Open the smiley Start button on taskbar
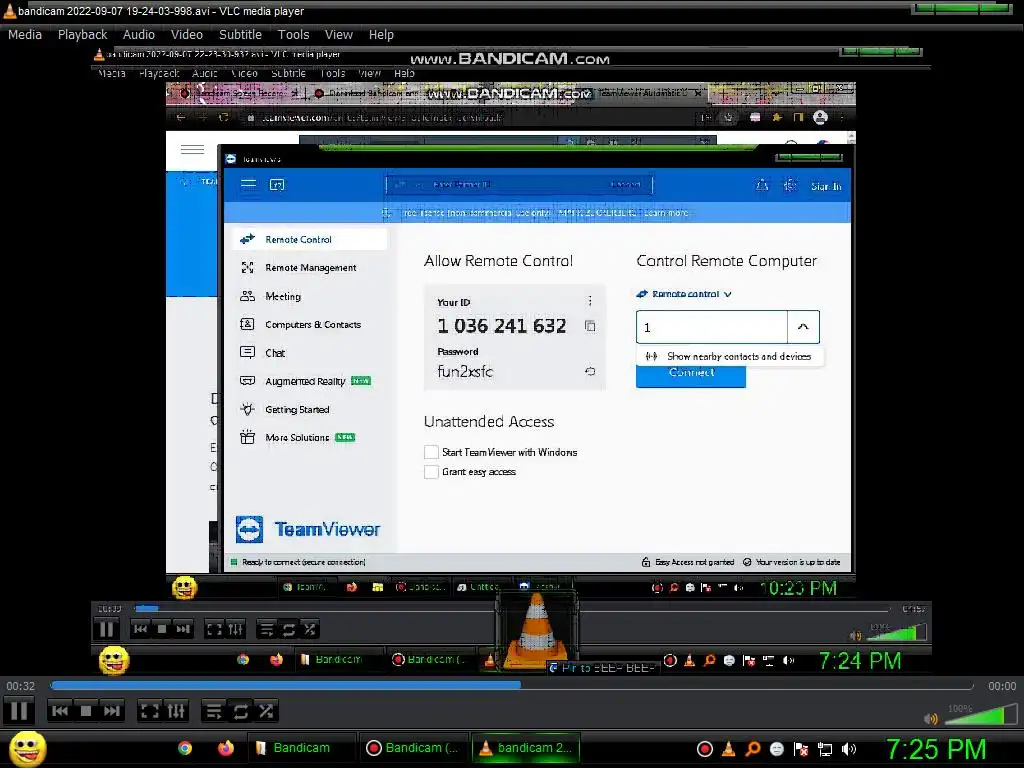Image resolution: width=1024 pixels, height=768 pixels. 27,748
